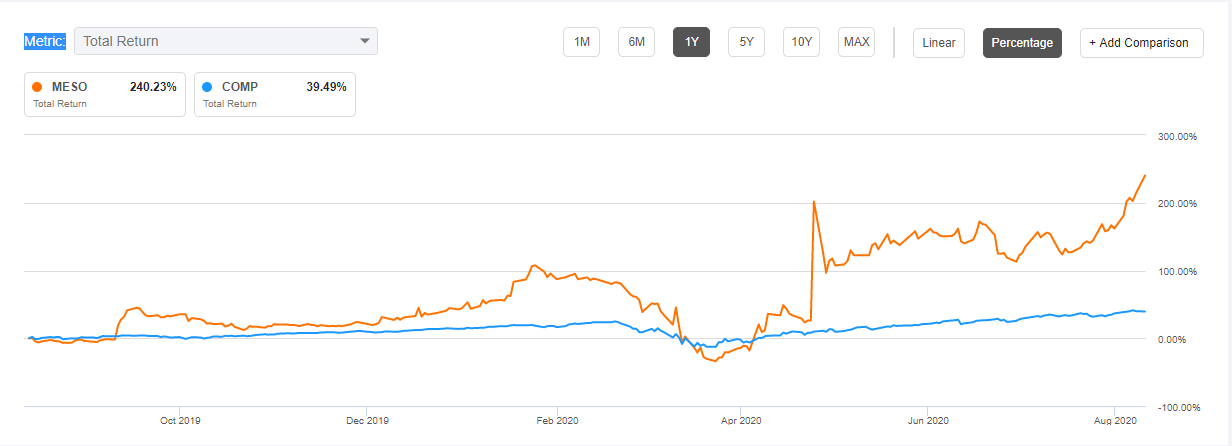This screenshot has width=1232, height=446.
Task: Select the MESO total return legend card
Action: 105,94
